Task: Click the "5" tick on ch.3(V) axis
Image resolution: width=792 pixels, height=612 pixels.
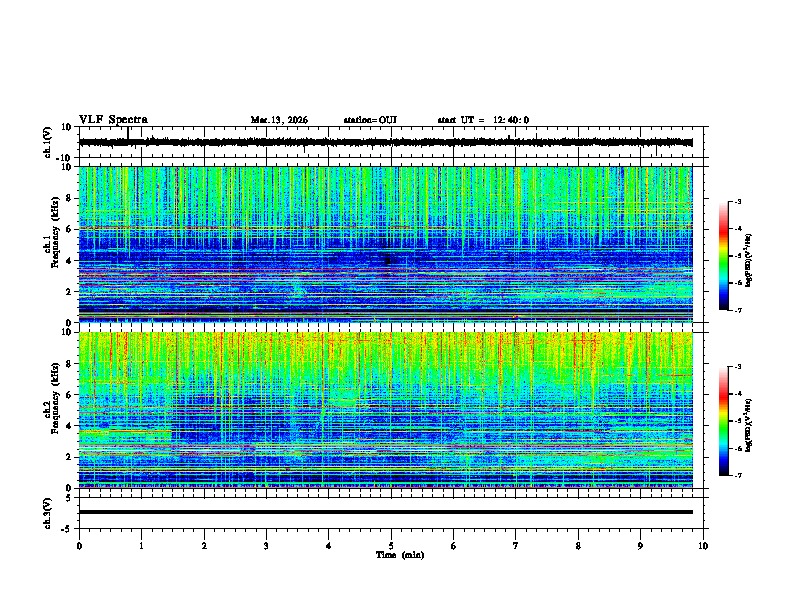Action: pos(70,497)
